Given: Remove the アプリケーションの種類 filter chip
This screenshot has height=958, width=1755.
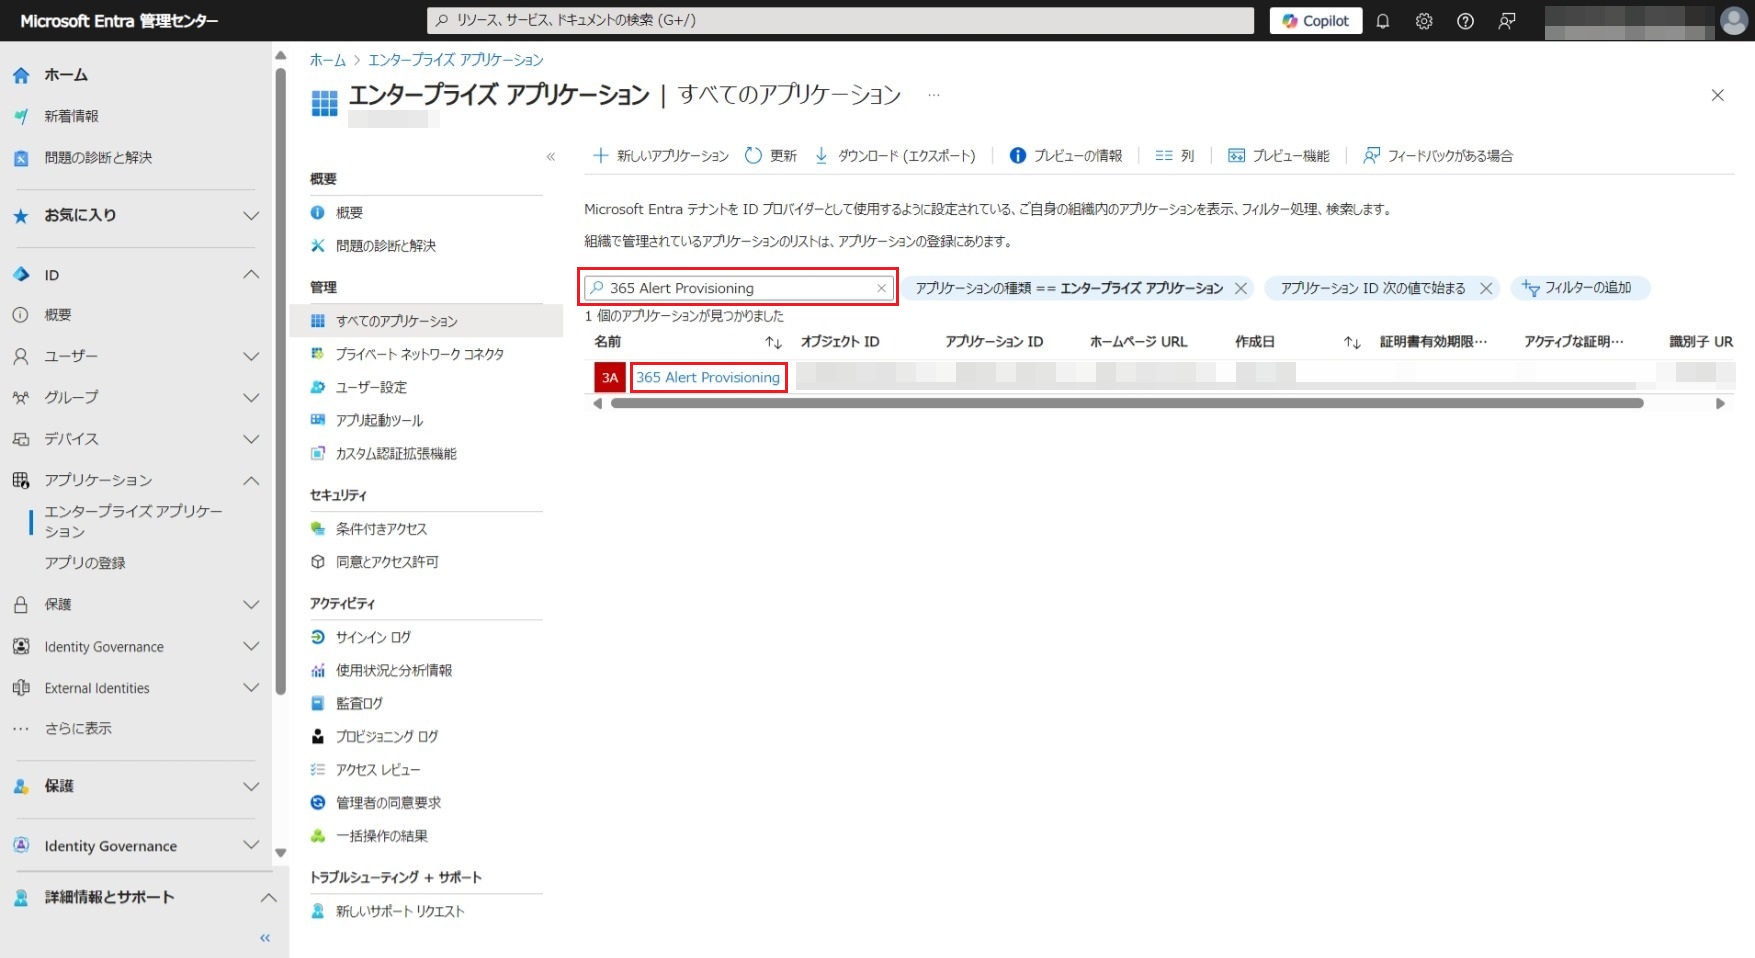Looking at the screenshot, I should [x=1241, y=288].
